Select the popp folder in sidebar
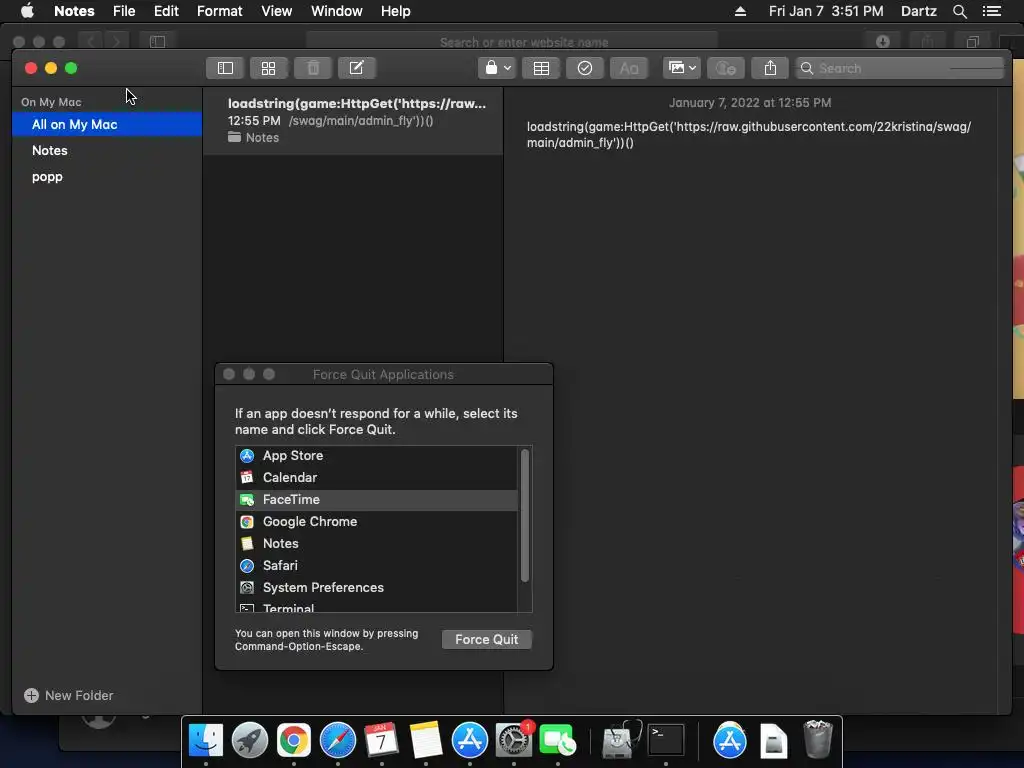Image resolution: width=1024 pixels, height=768 pixels. pos(107,176)
